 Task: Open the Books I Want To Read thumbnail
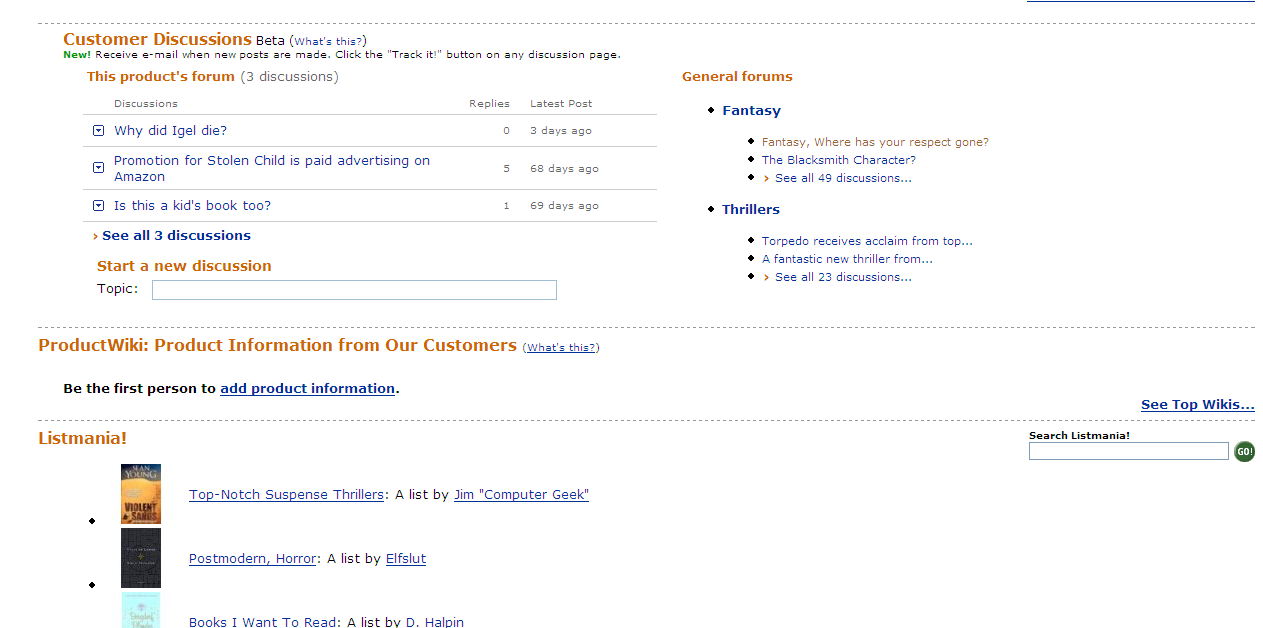pyautogui.click(x=141, y=610)
